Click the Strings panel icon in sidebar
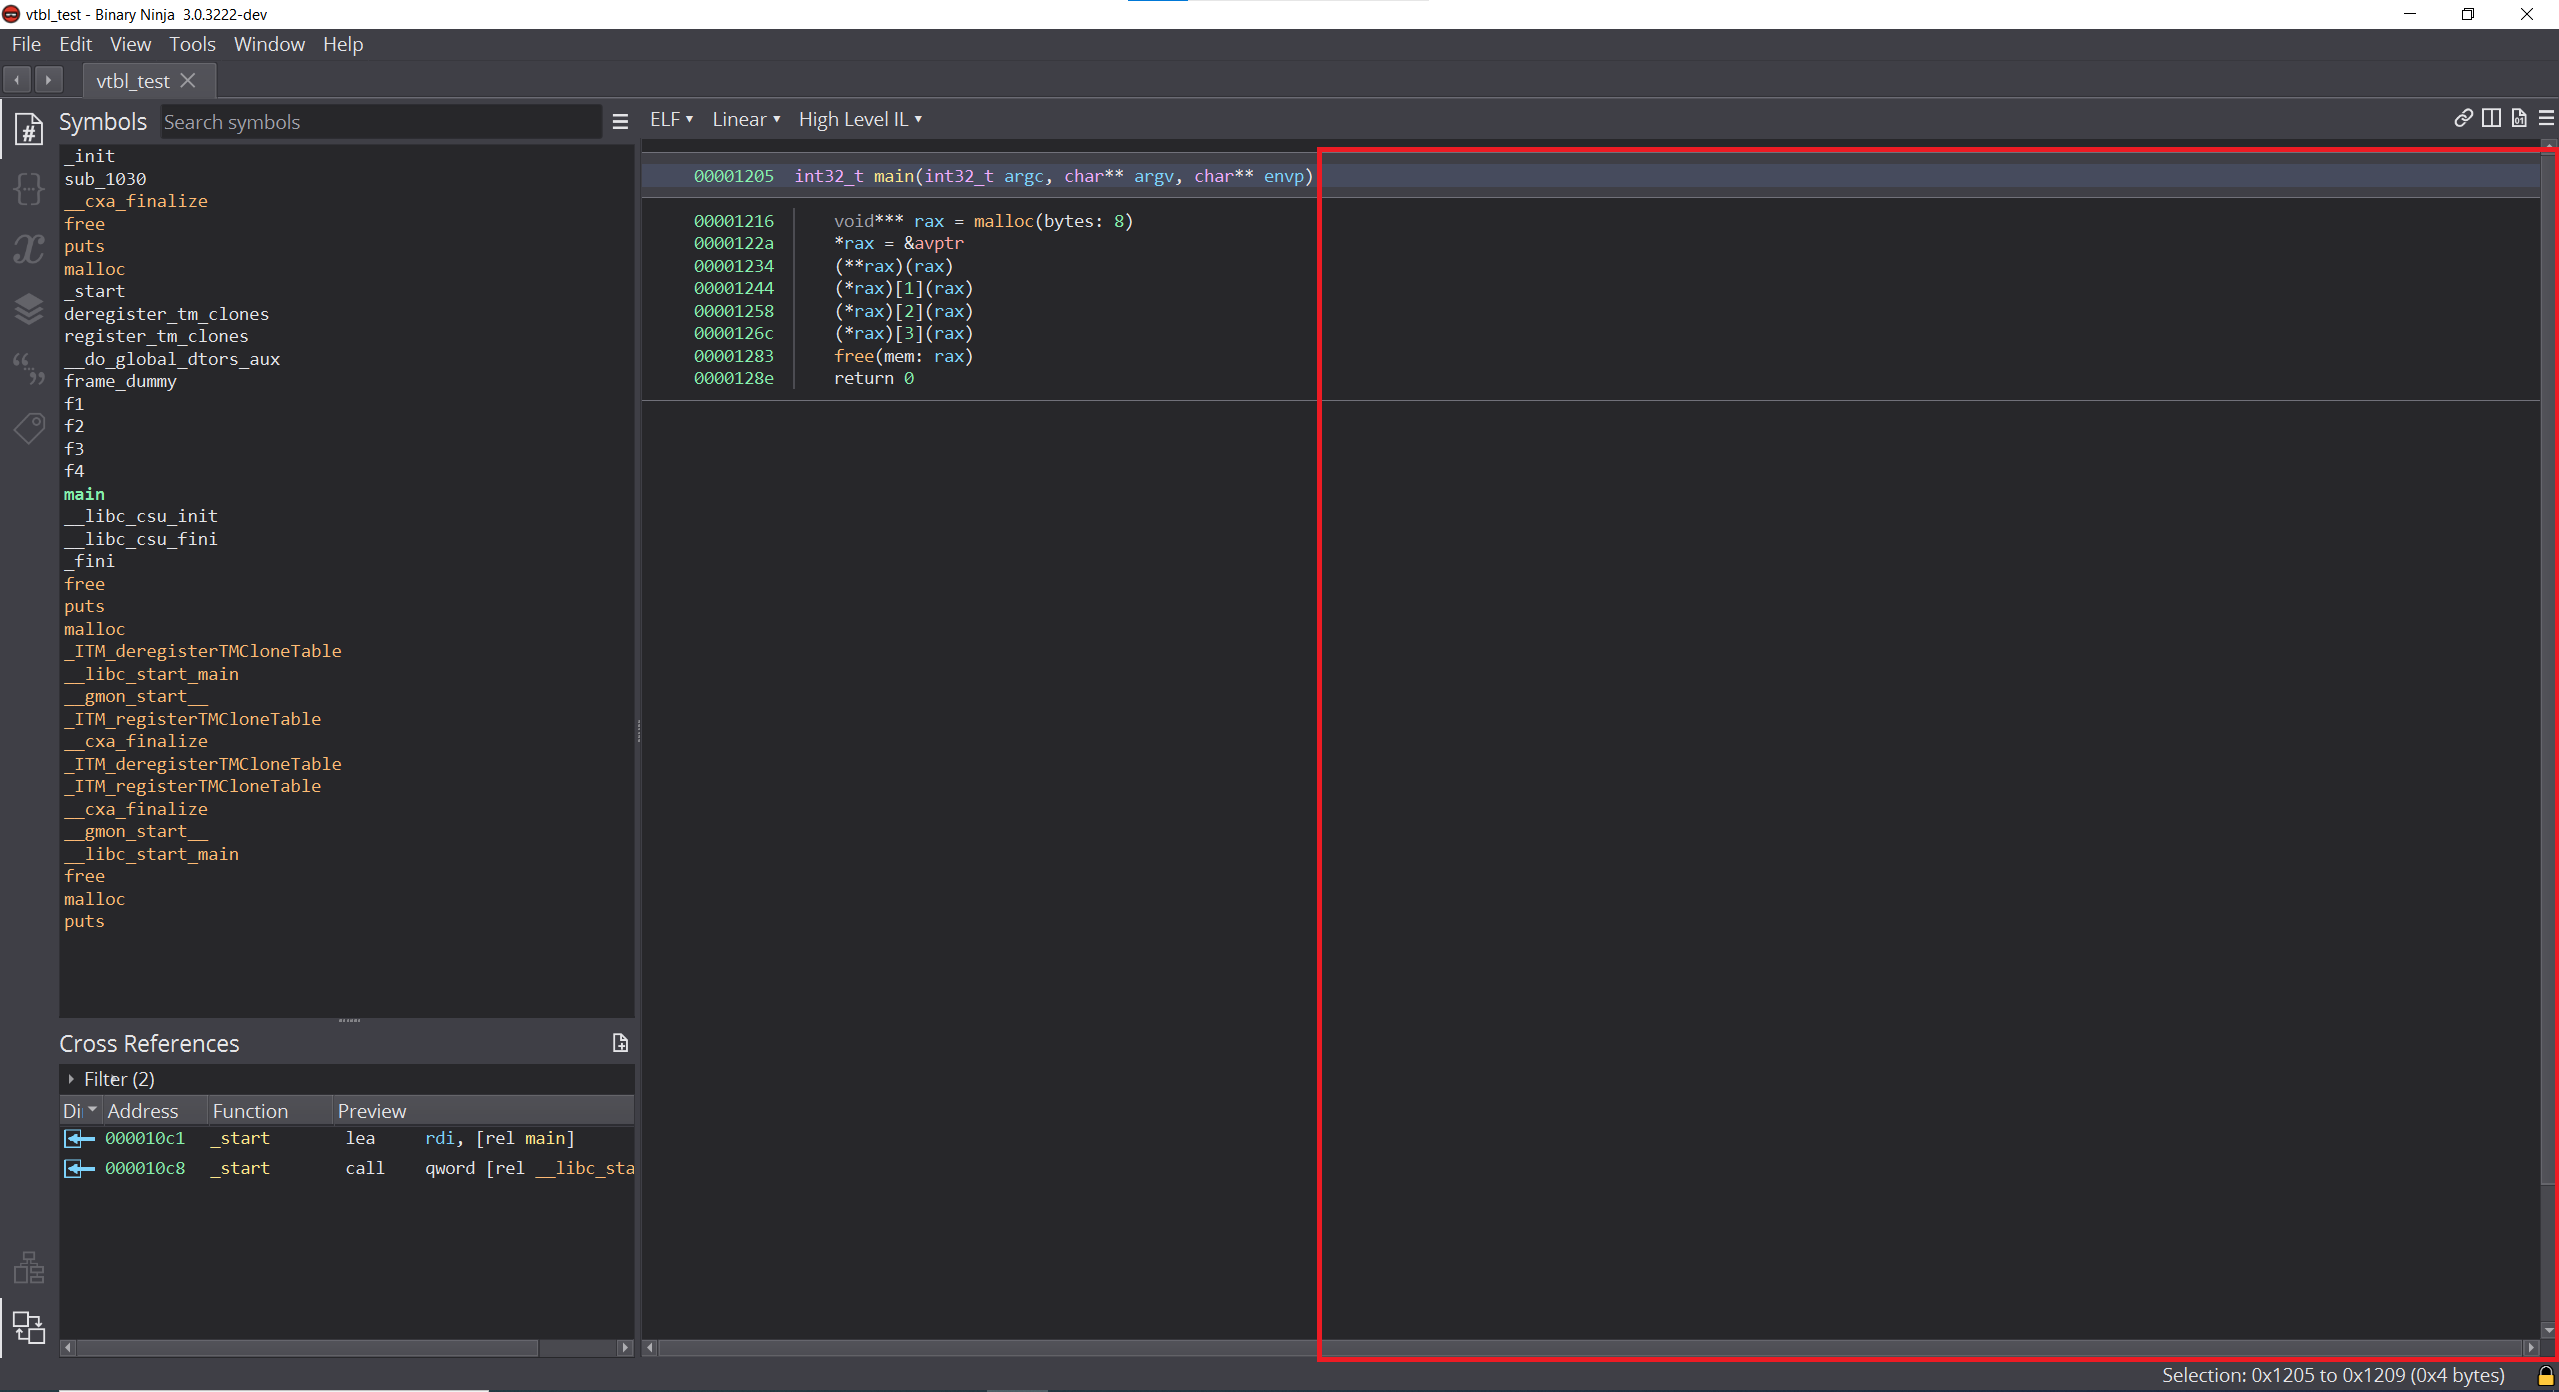 point(28,367)
